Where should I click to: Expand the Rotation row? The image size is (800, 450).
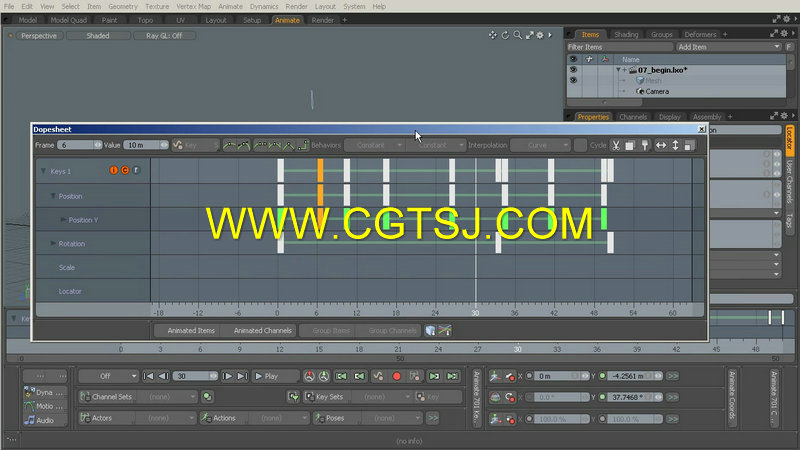53,244
